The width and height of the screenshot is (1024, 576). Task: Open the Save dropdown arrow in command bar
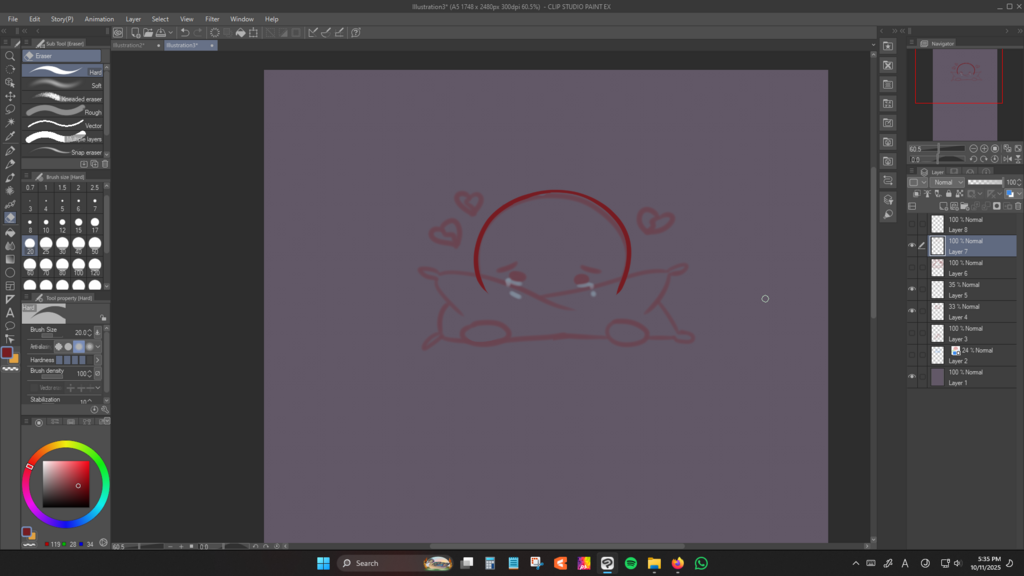(x=170, y=32)
